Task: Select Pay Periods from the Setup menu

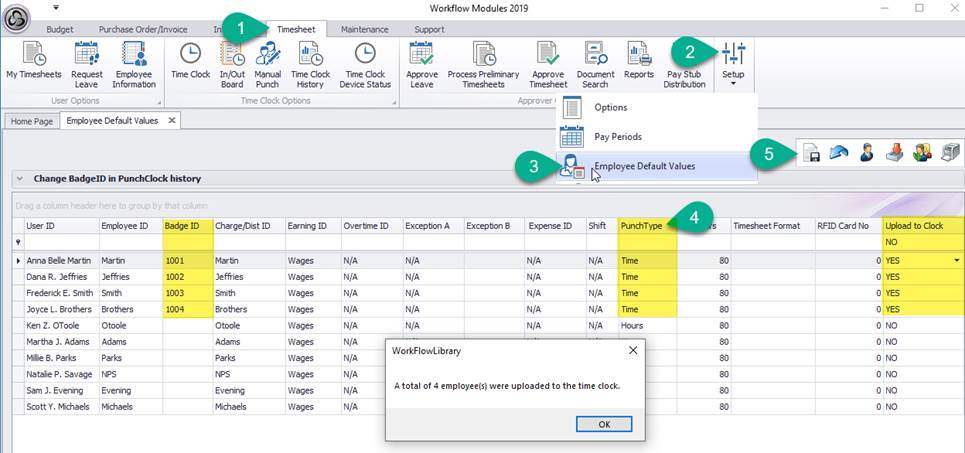Action: (x=617, y=136)
